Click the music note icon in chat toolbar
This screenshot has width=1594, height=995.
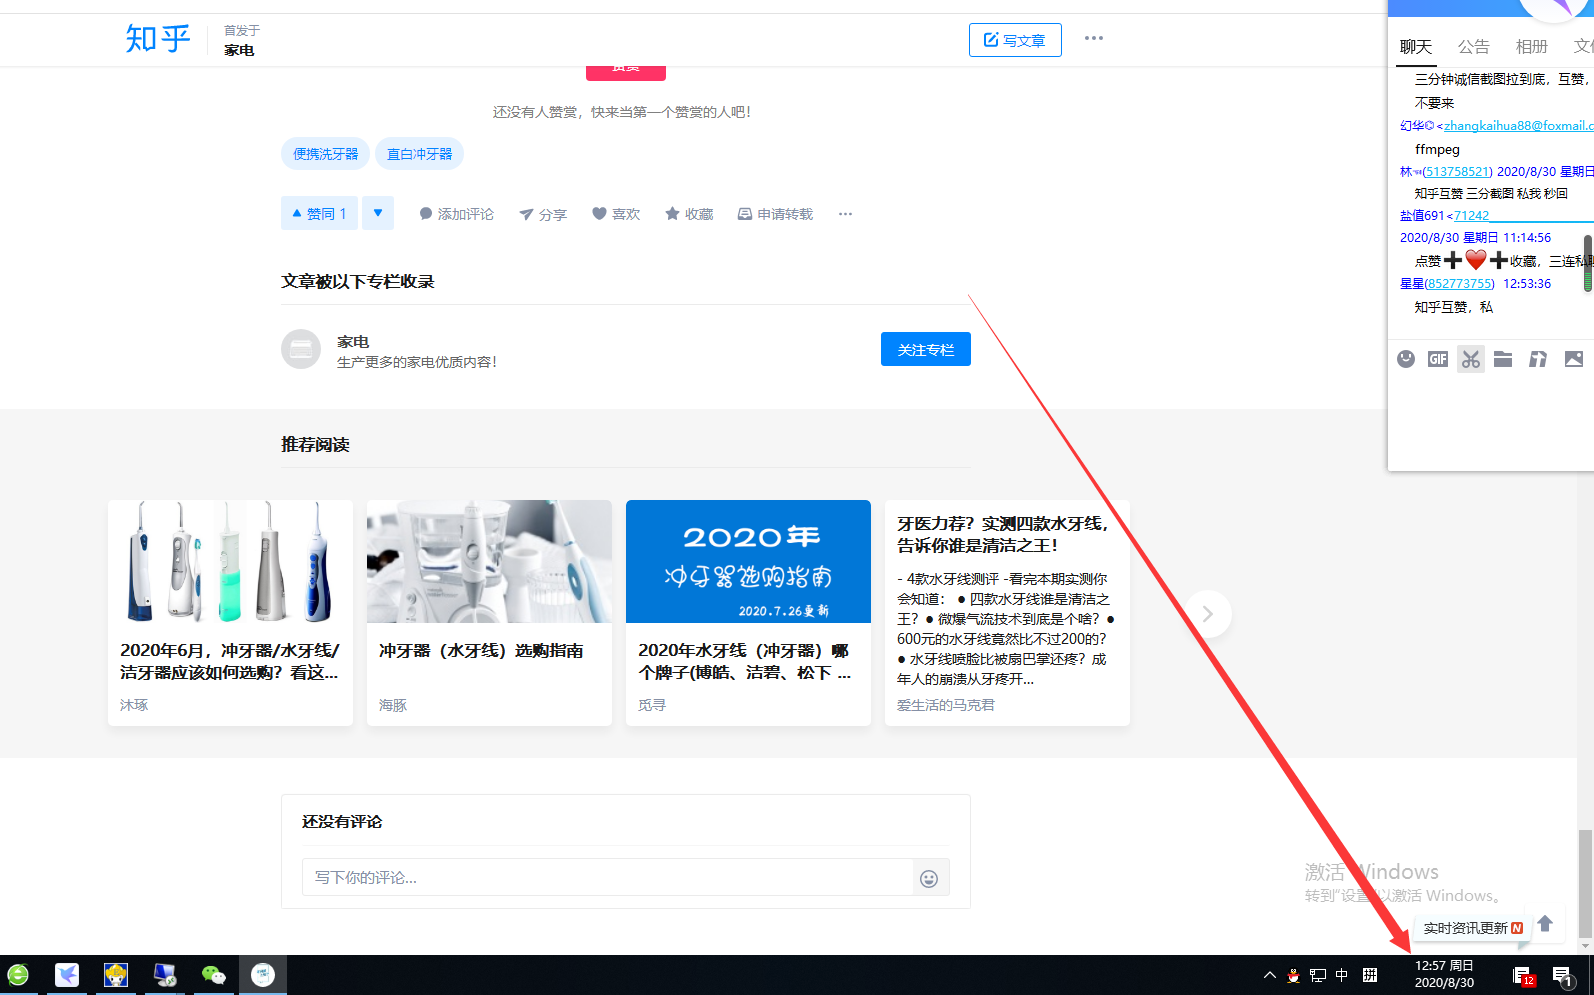1538,359
